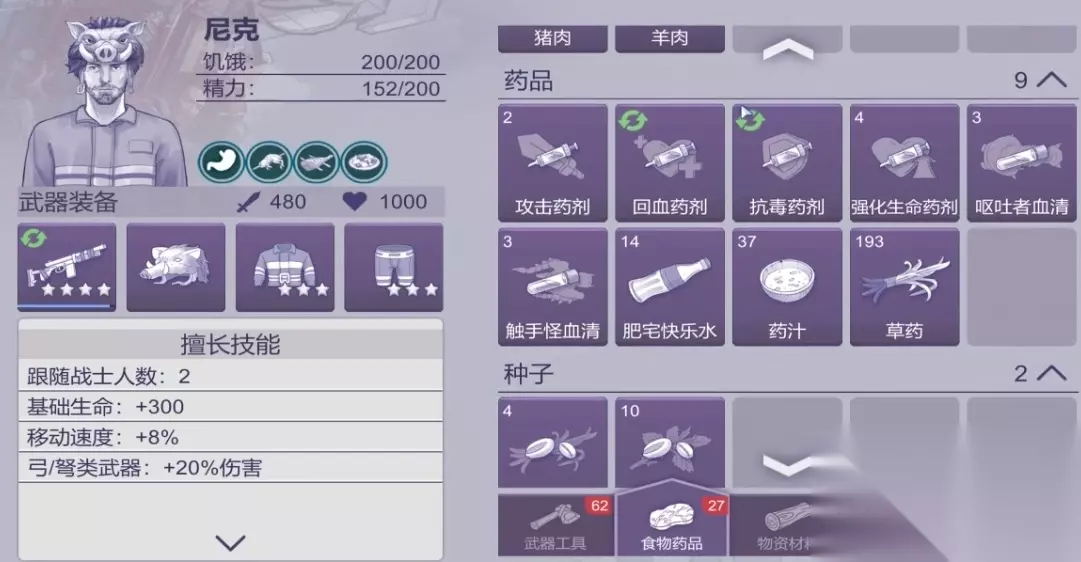Click the white down arrow in inventory
This screenshot has width=1081, height=562.
[787, 464]
